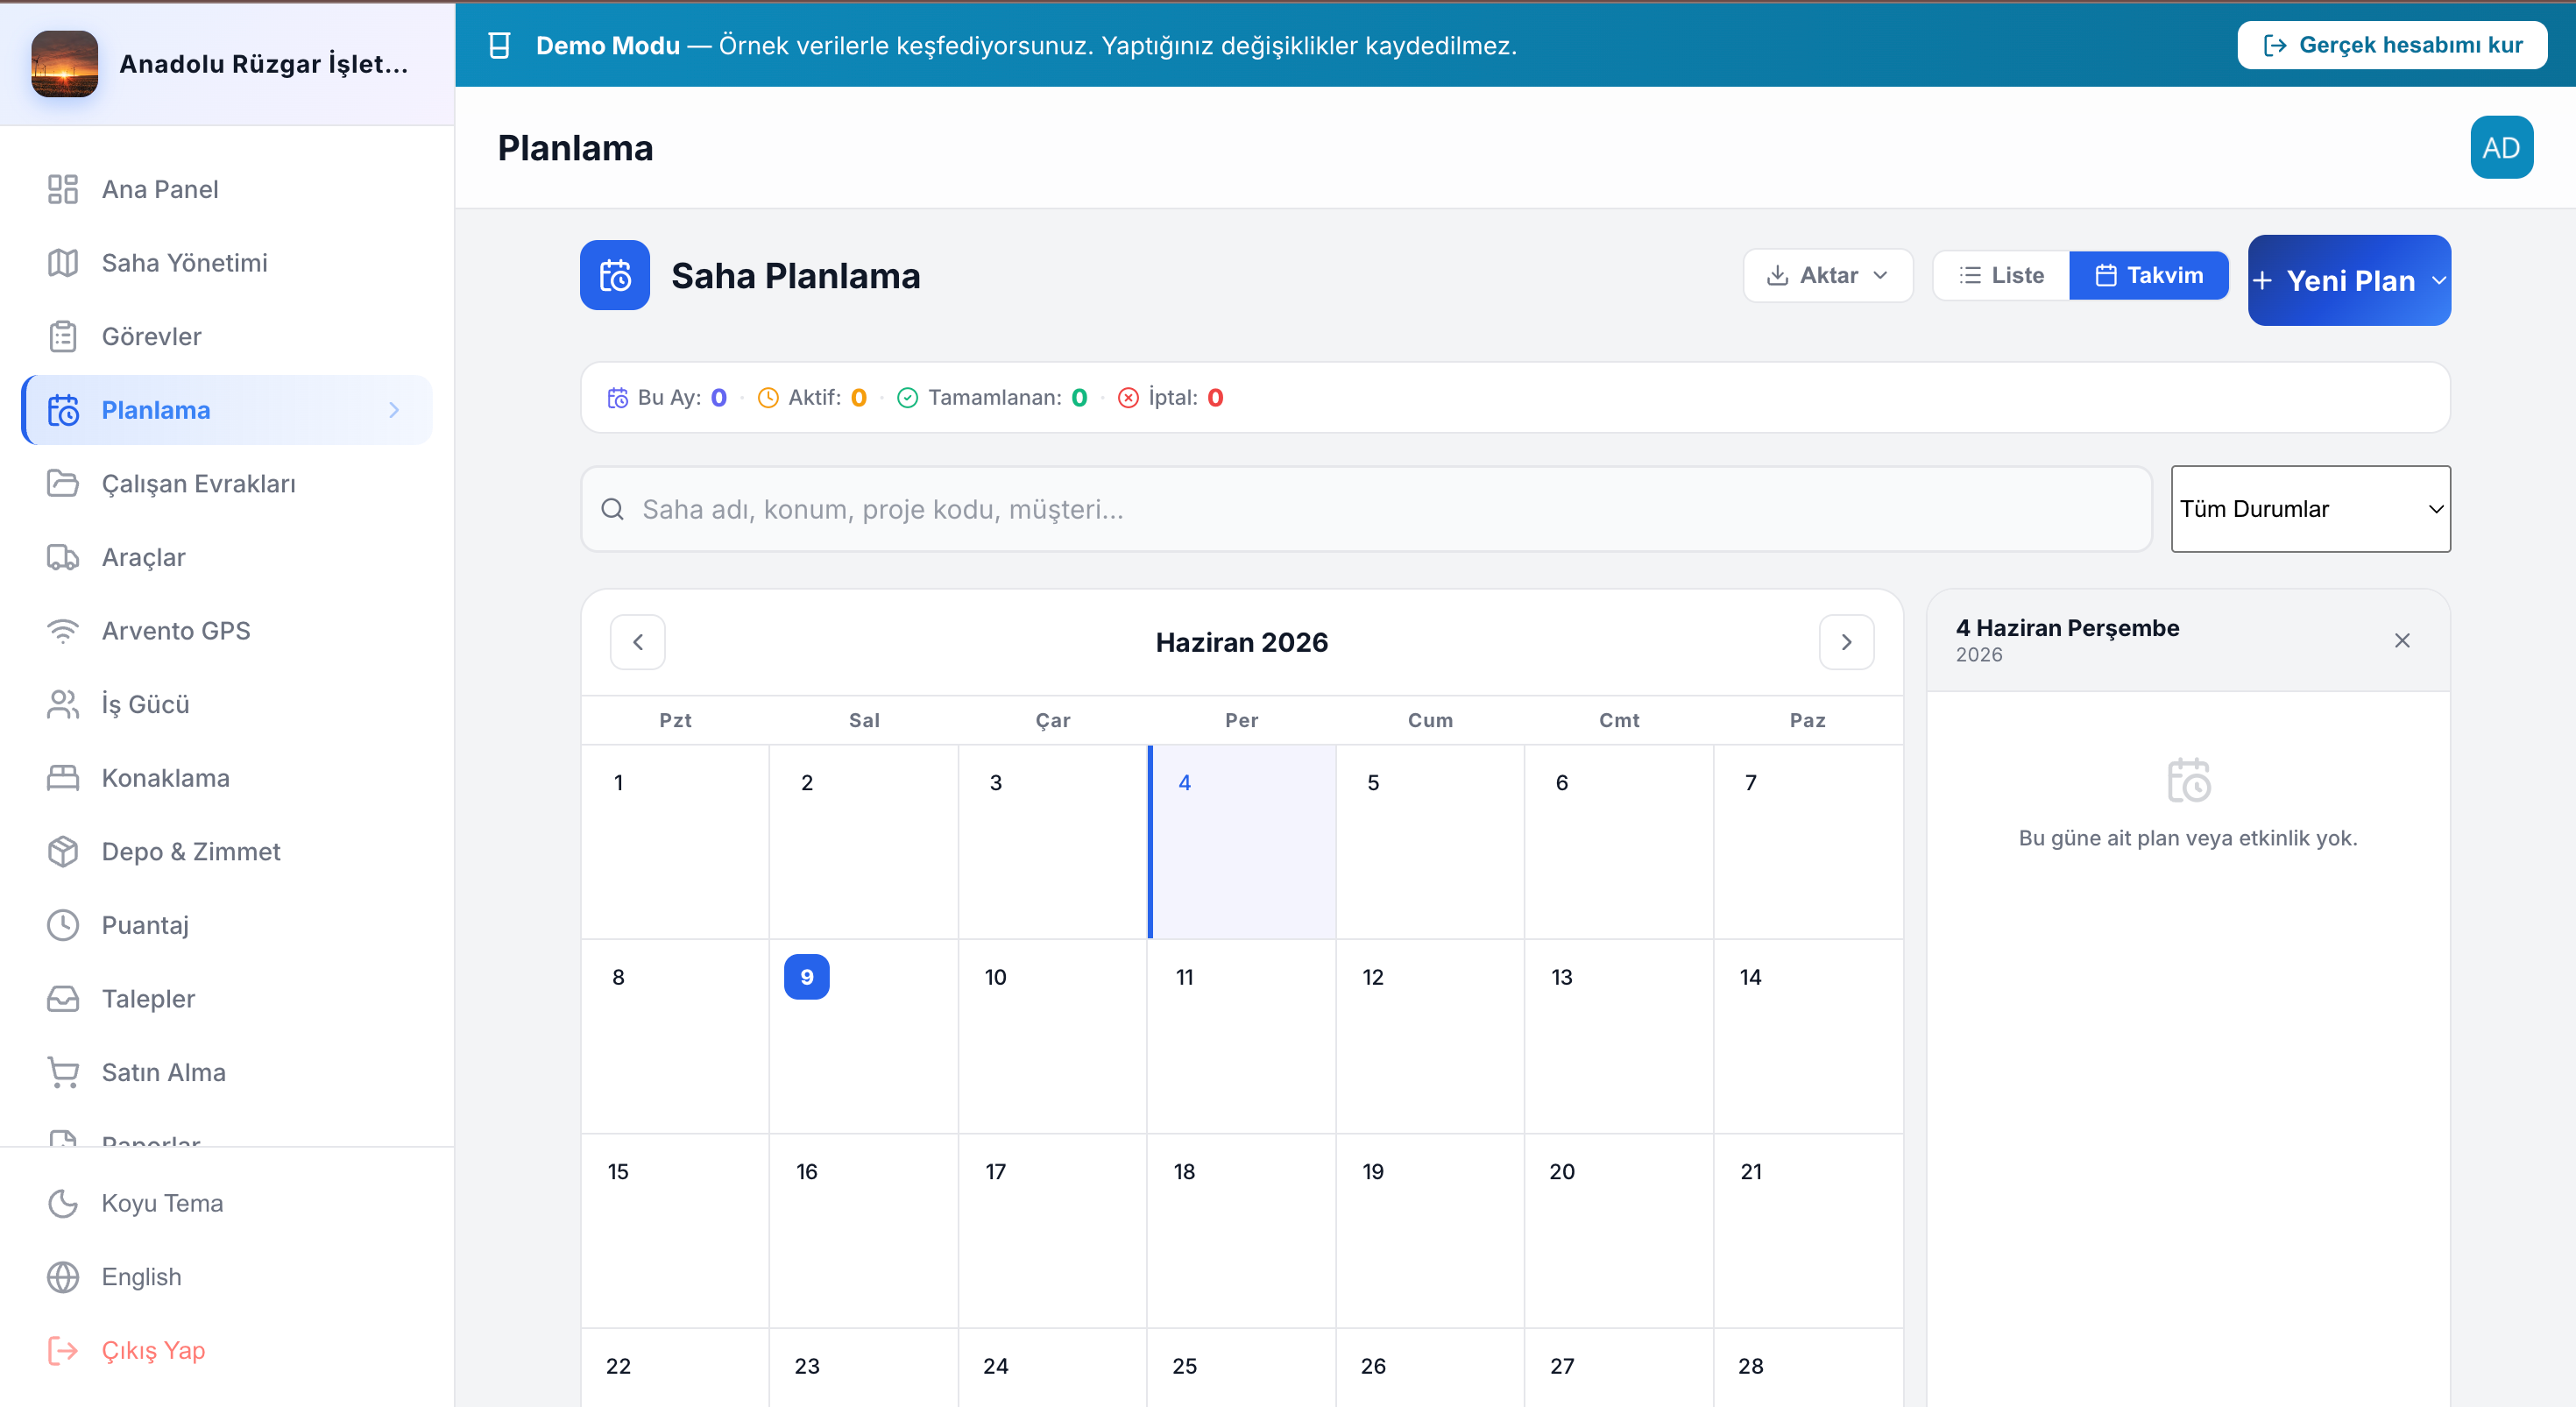Click the Anadolu Rüzgar company logo
The width and height of the screenshot is (2576, 1407).
pos(65,64)
